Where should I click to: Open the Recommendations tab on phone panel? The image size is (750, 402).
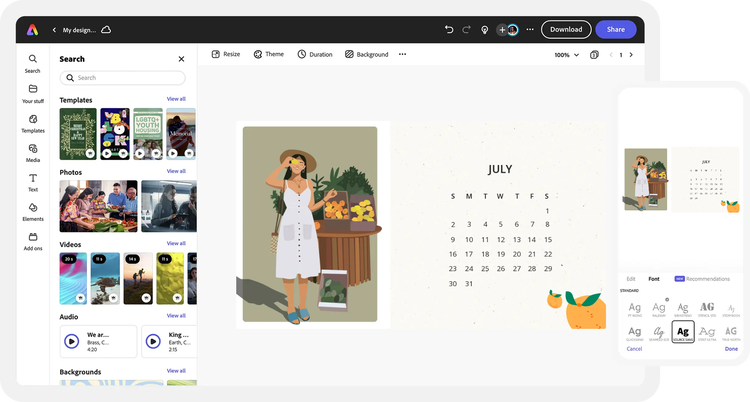(702, 279)
